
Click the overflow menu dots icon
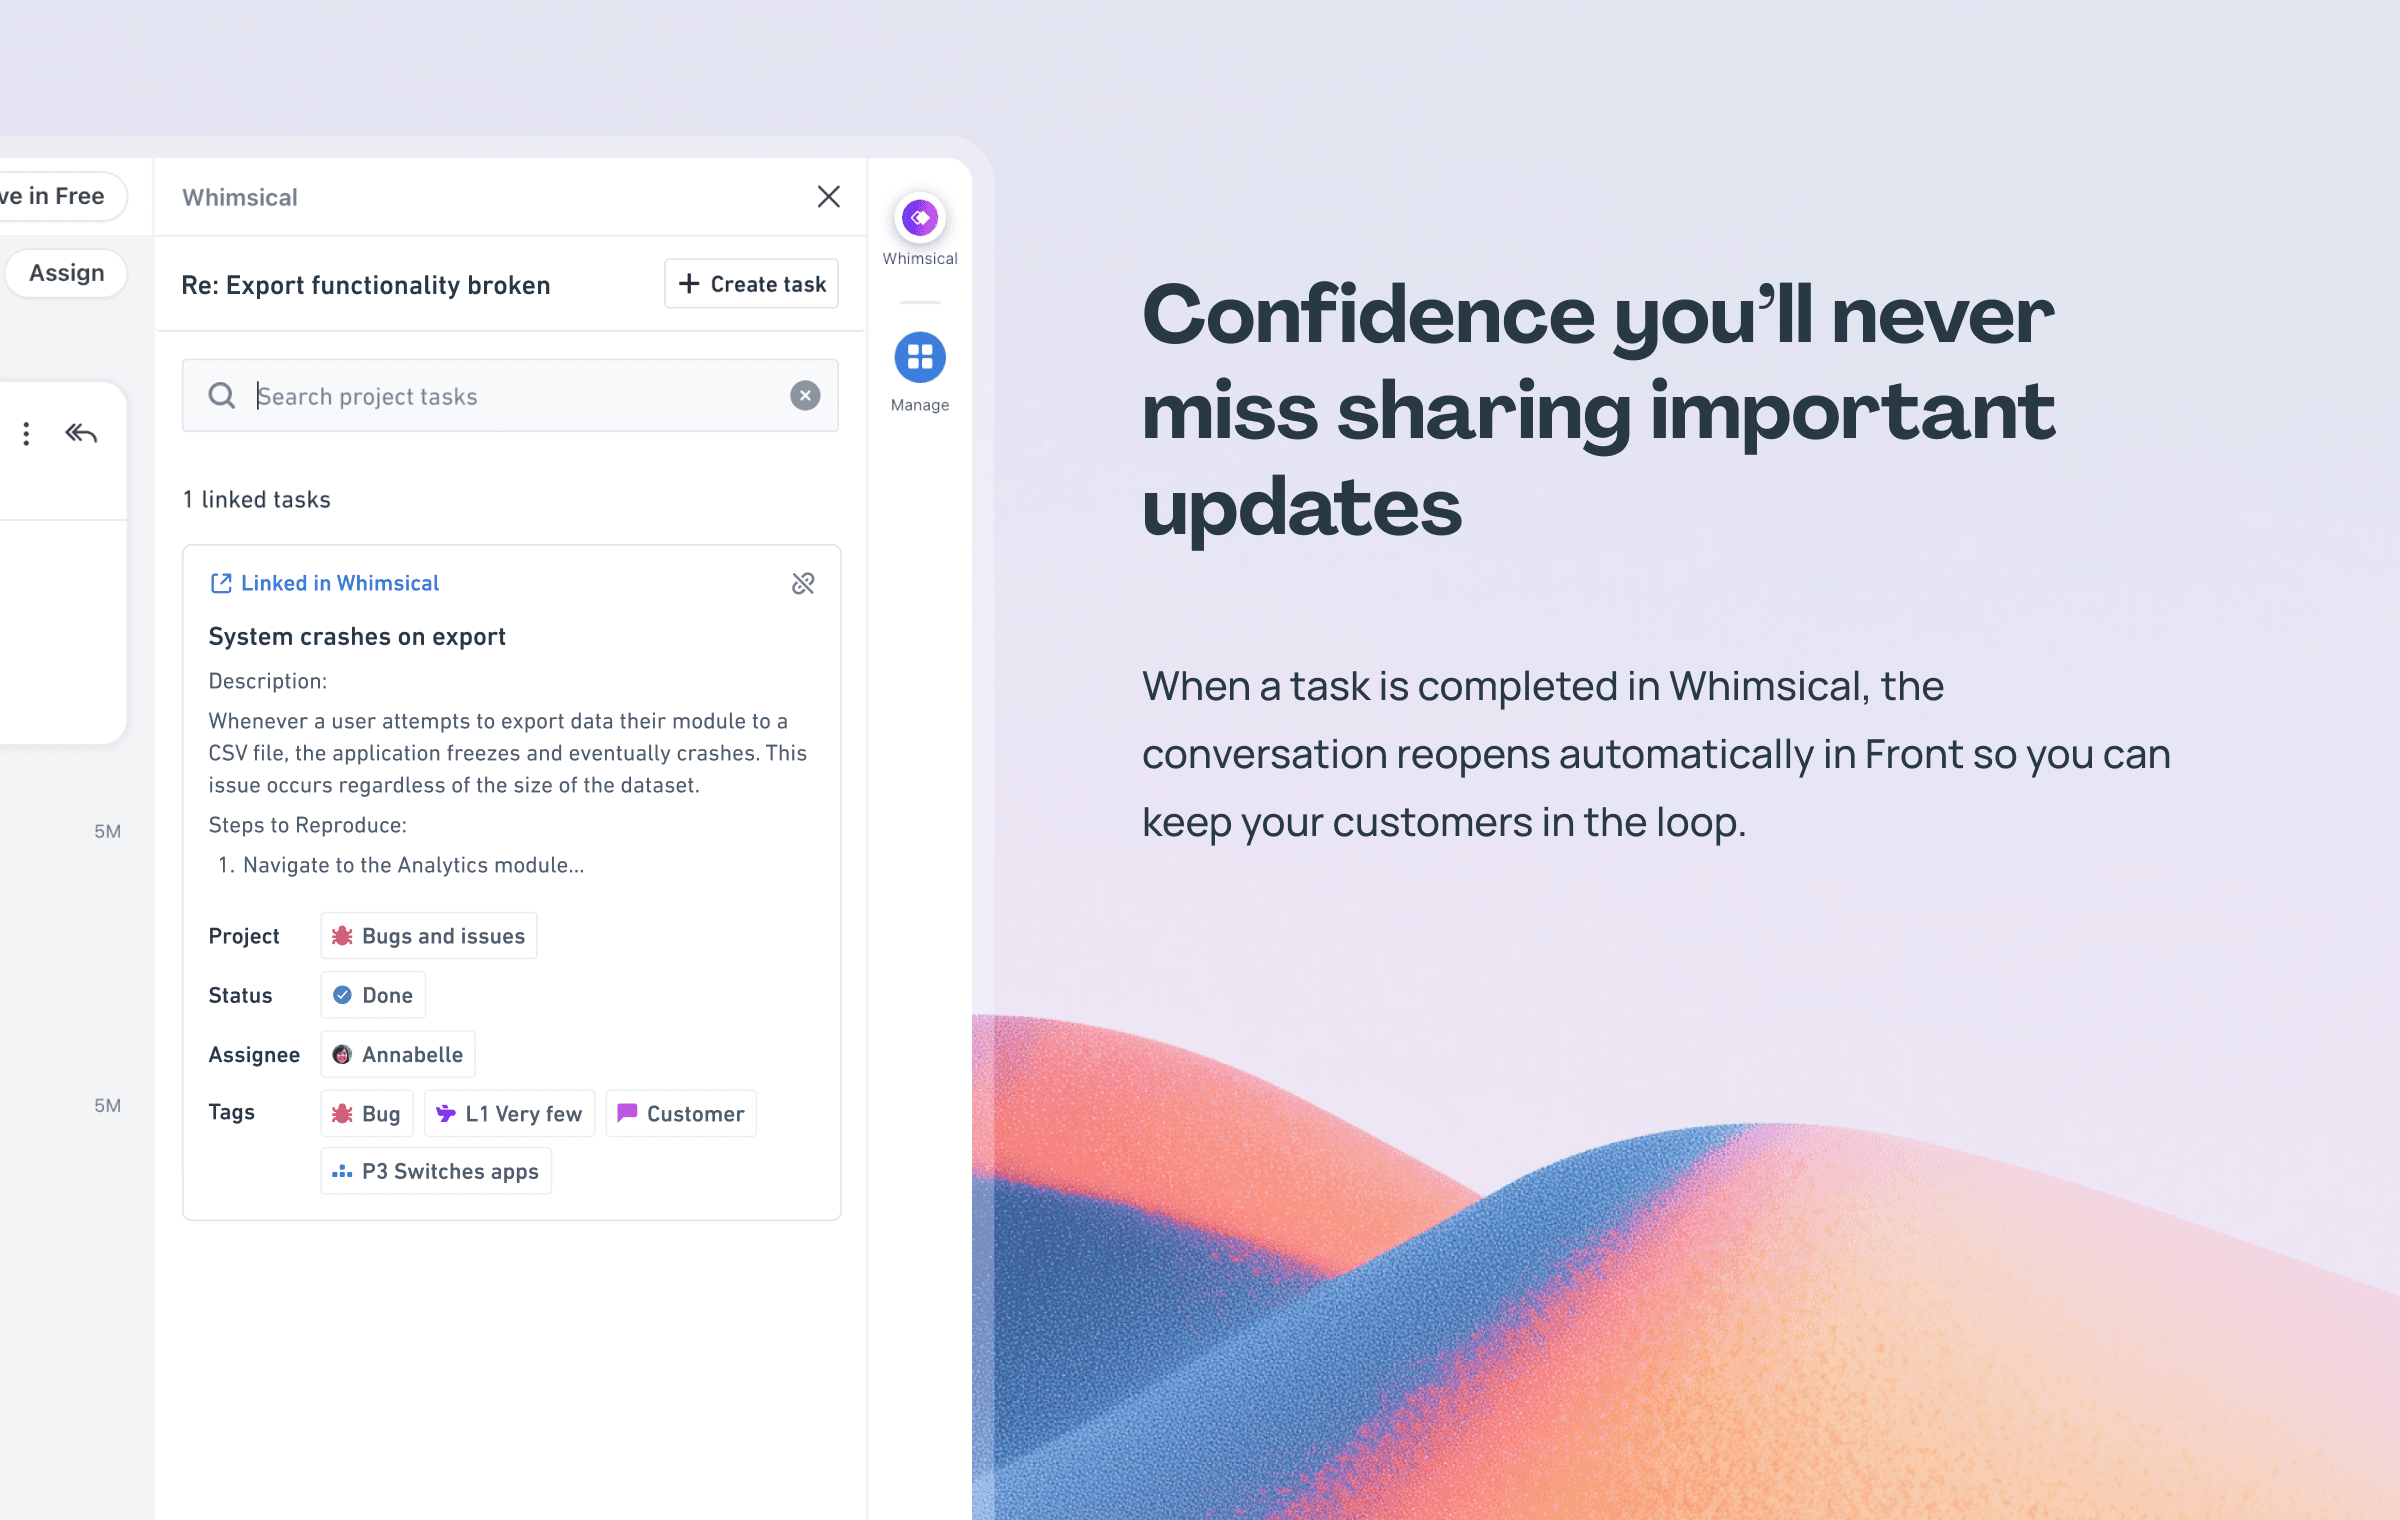[26, 430]
